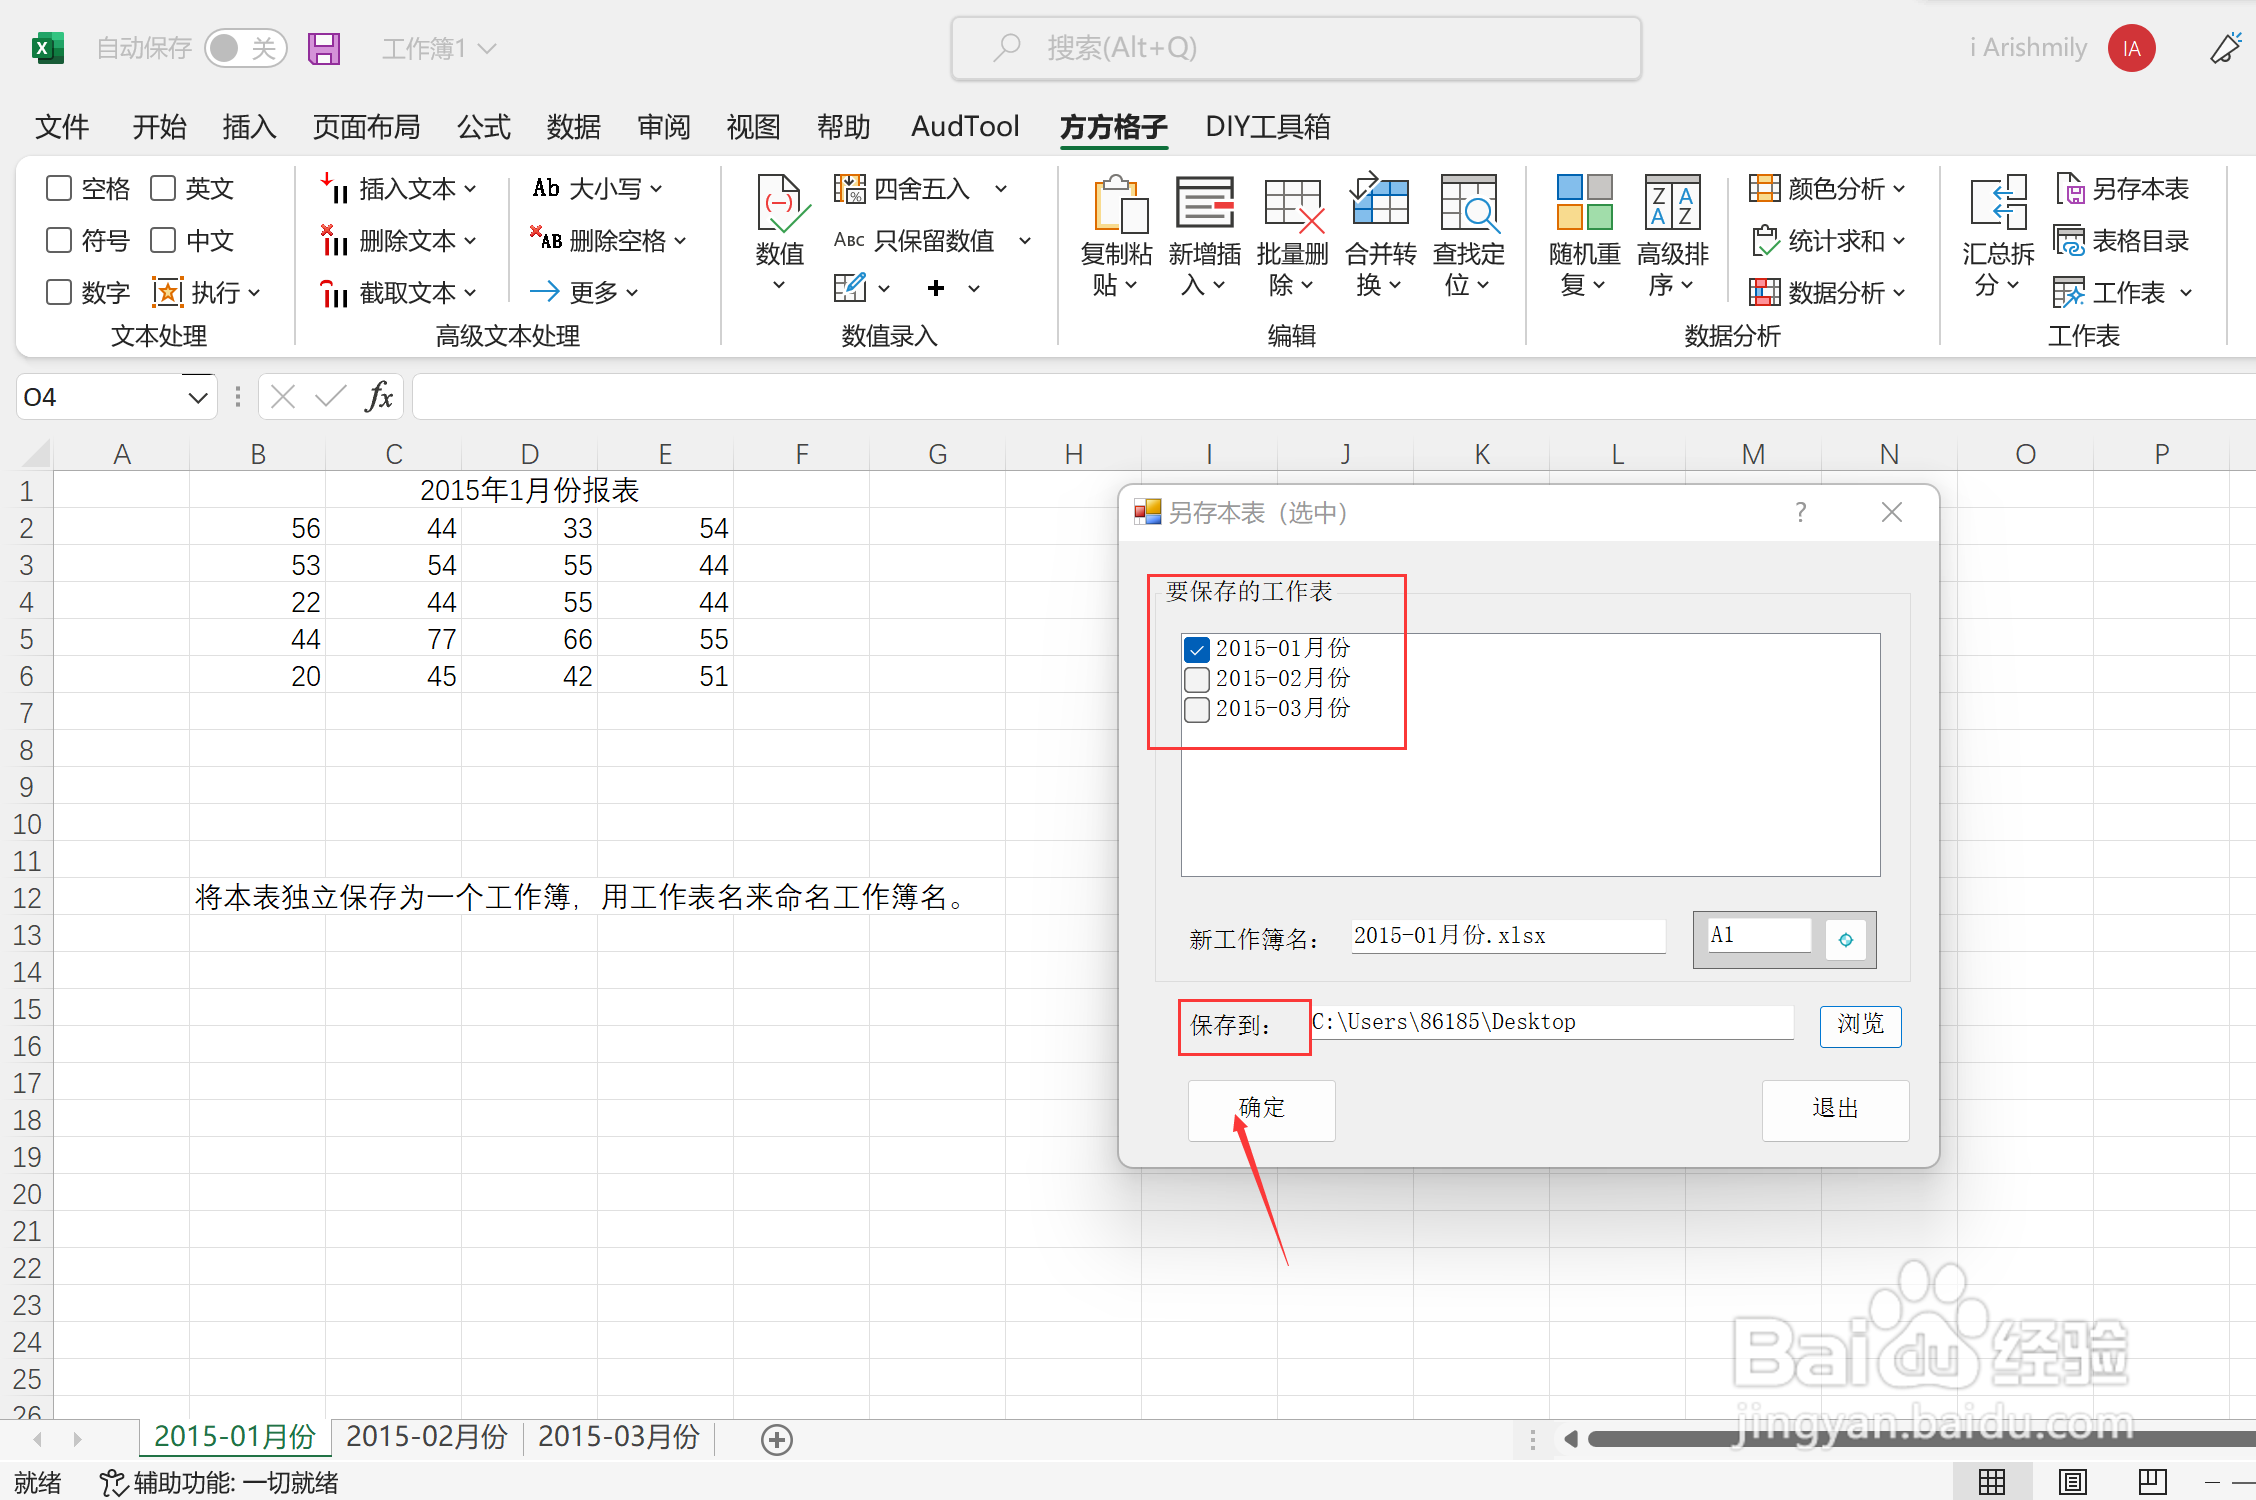This screenshot has width=2256, height=1500.
Task: Switch to the DIY工具箱 ribbon tab
Action: tap(1267, 127)
